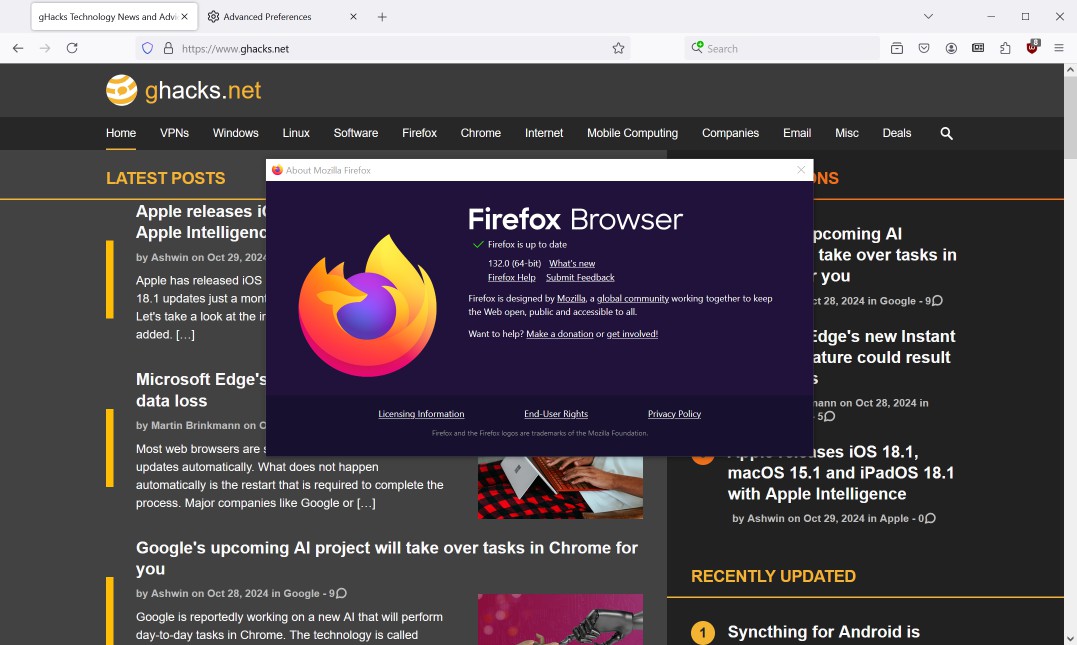Click the What's new link
This screenshot has height=645, width=1077.
(x=571, y=263)
